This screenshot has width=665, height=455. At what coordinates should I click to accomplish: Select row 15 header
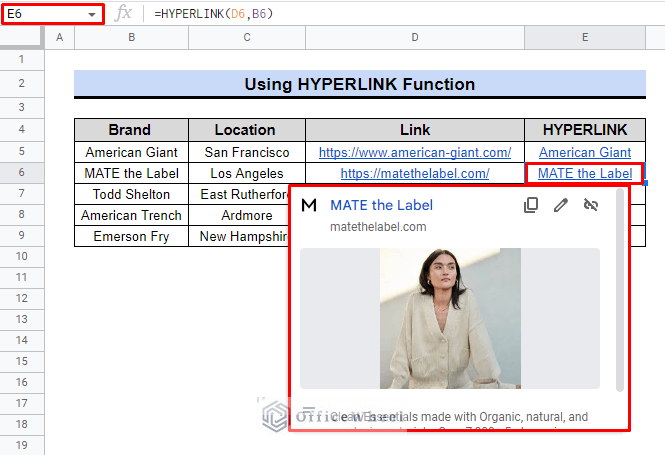pos(22,362)
